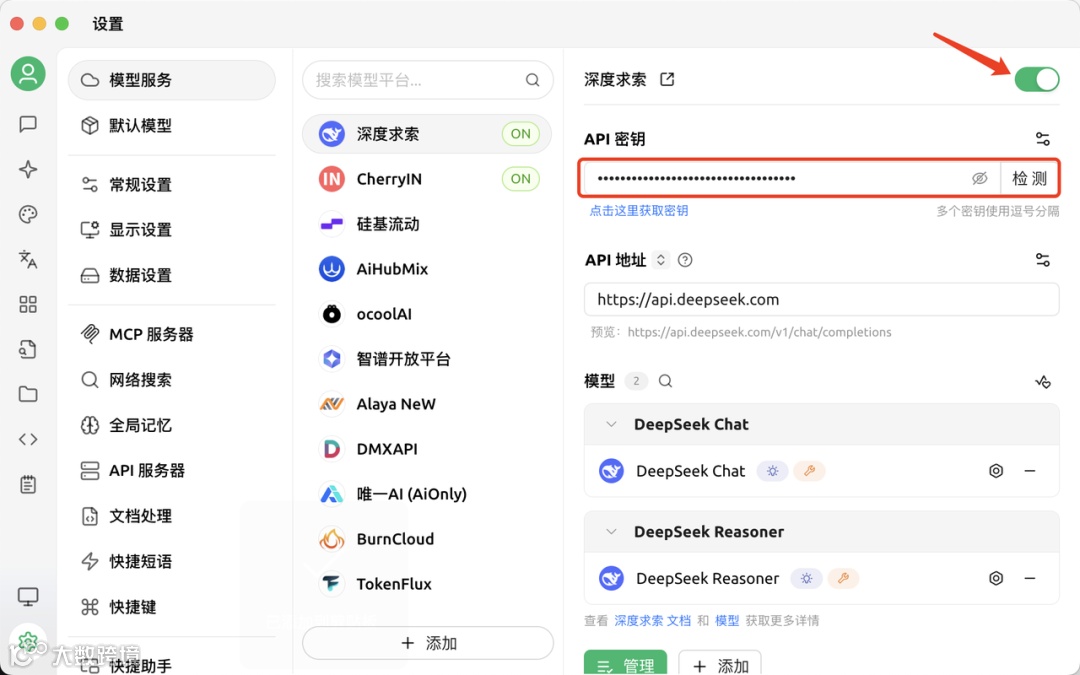Click 添加 button next to 管理
Viewport: 1080px width, 675px height.
(x=720, y=663)
